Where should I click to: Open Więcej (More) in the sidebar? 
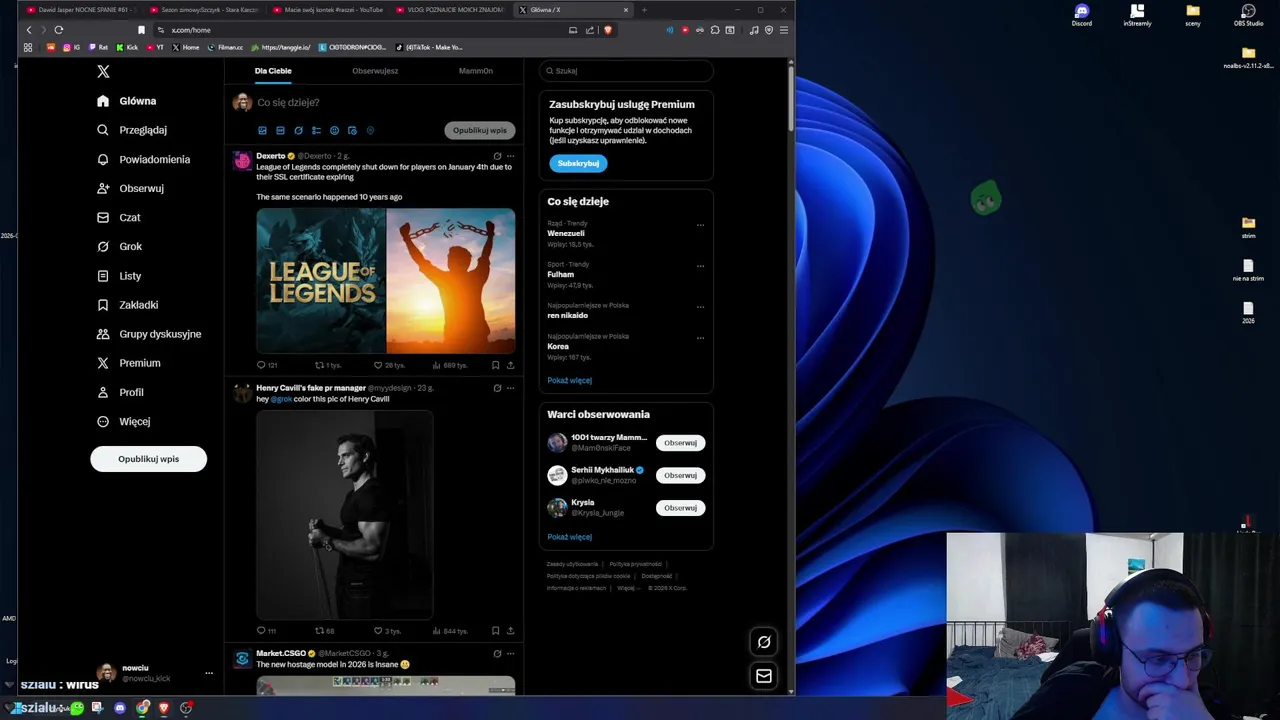pos(123,422)
